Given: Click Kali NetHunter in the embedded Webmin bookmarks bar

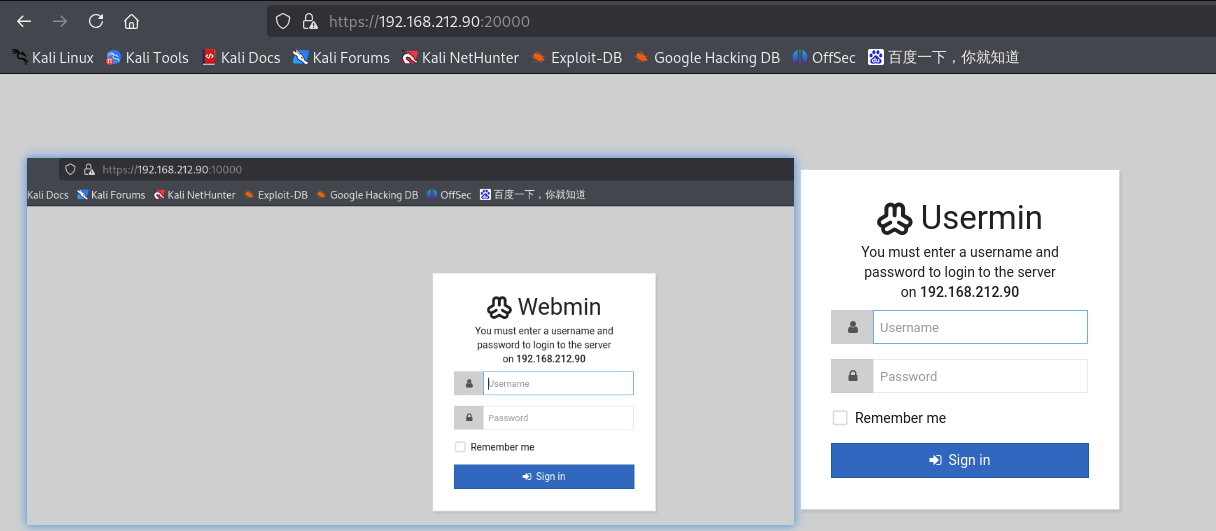Looking at the screenshot, I should pos(194,195).
